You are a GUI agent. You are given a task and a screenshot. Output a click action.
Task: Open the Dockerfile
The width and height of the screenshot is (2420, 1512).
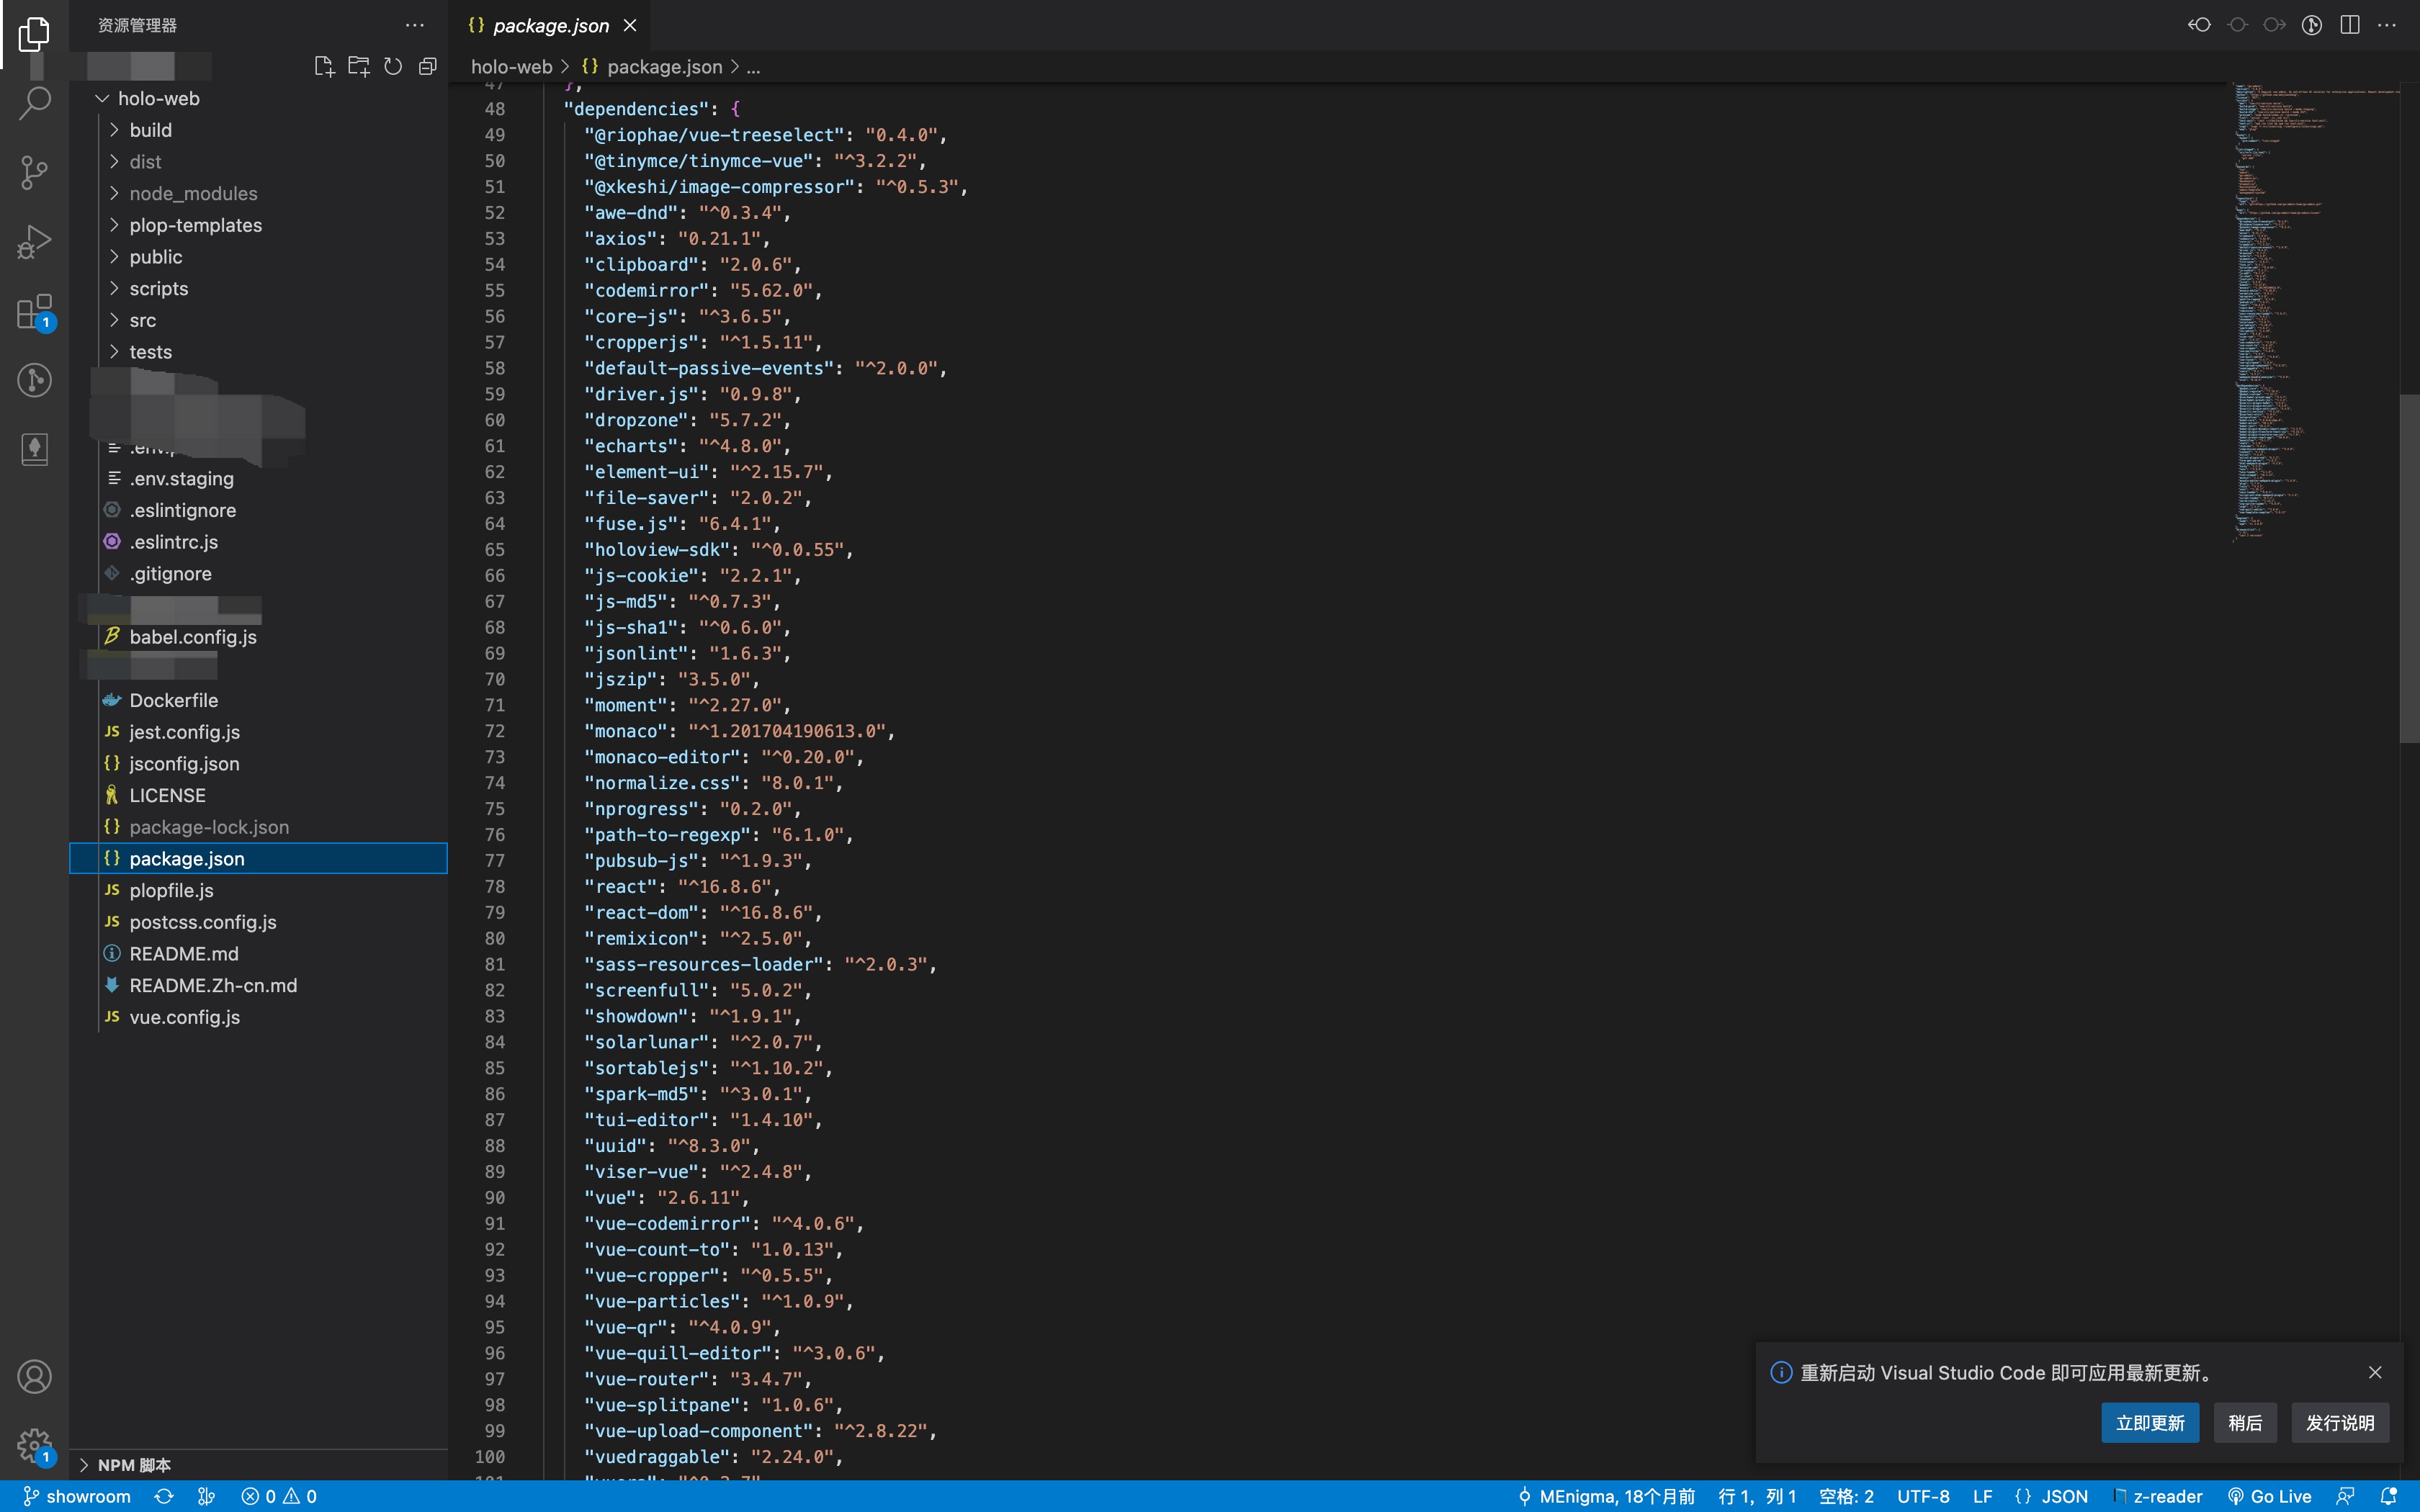[x=259, y=700]
